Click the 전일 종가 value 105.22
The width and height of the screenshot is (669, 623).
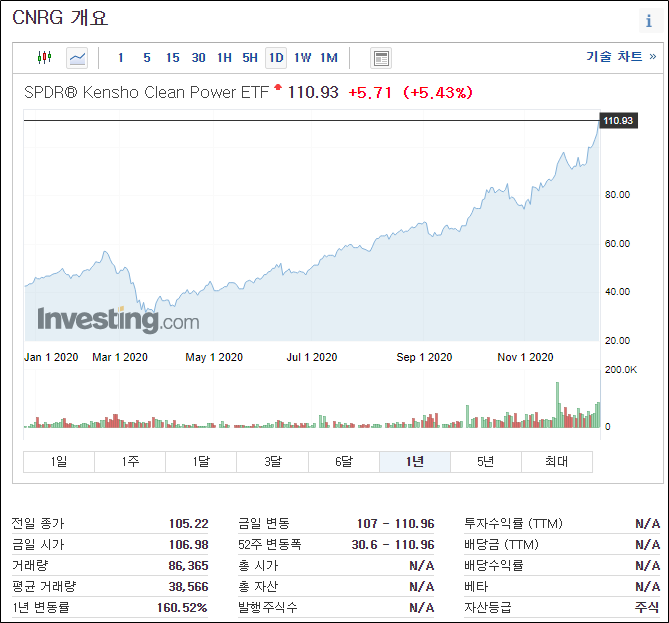coord(189,524)
